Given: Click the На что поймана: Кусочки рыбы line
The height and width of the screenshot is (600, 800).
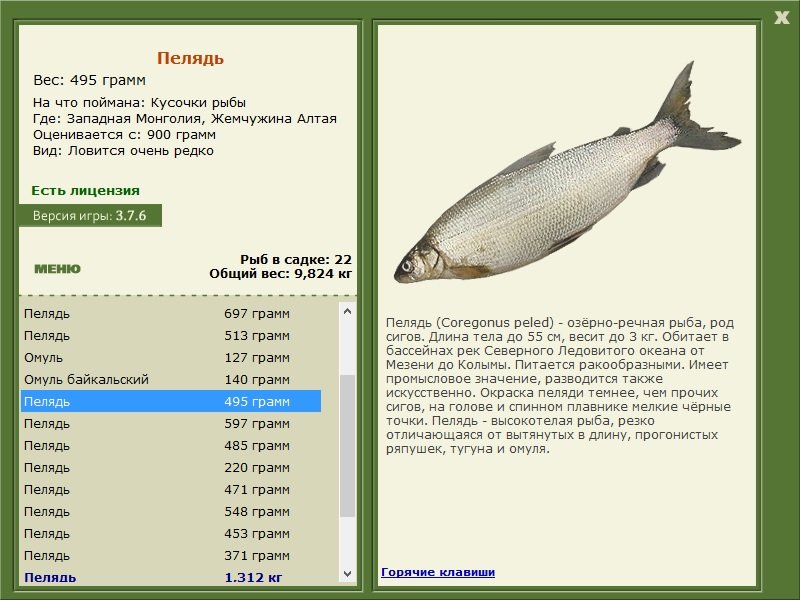Looking at the screenshot, I should click(139, 103).
